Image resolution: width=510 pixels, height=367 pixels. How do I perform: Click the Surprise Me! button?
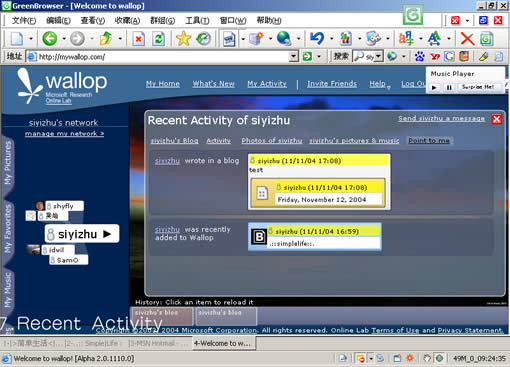478,87
